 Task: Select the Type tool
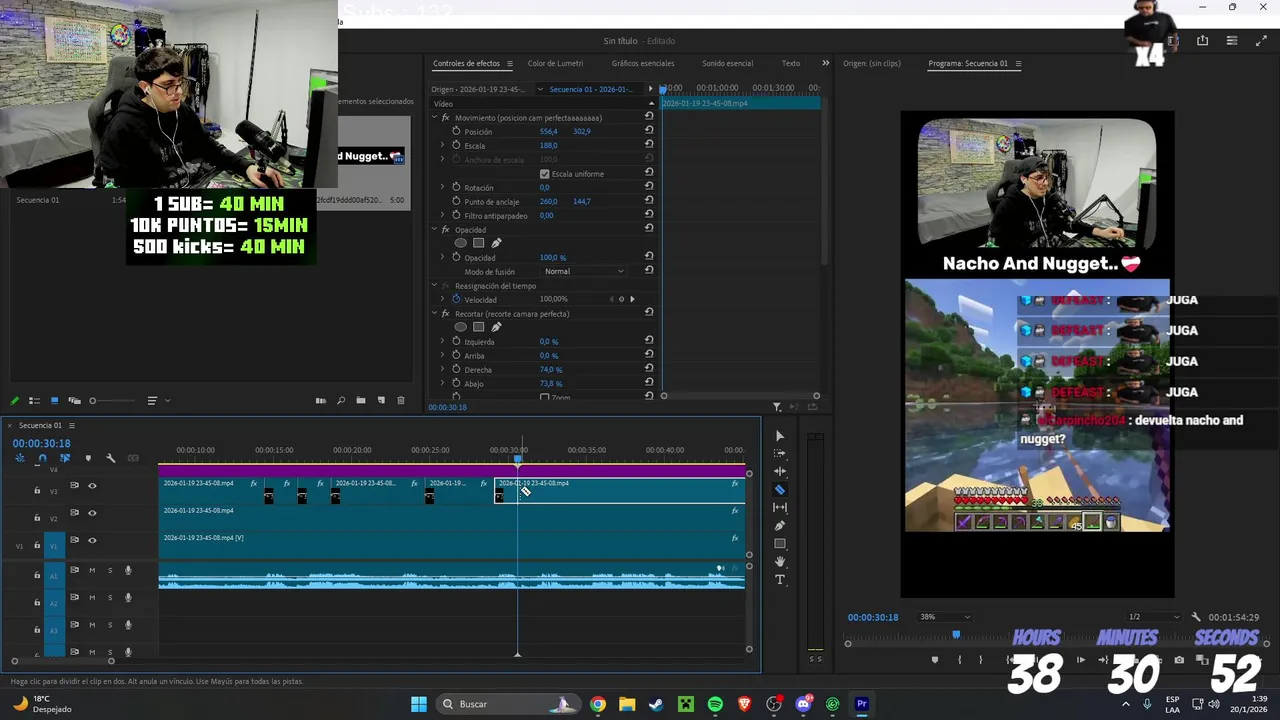coord(780,580)
